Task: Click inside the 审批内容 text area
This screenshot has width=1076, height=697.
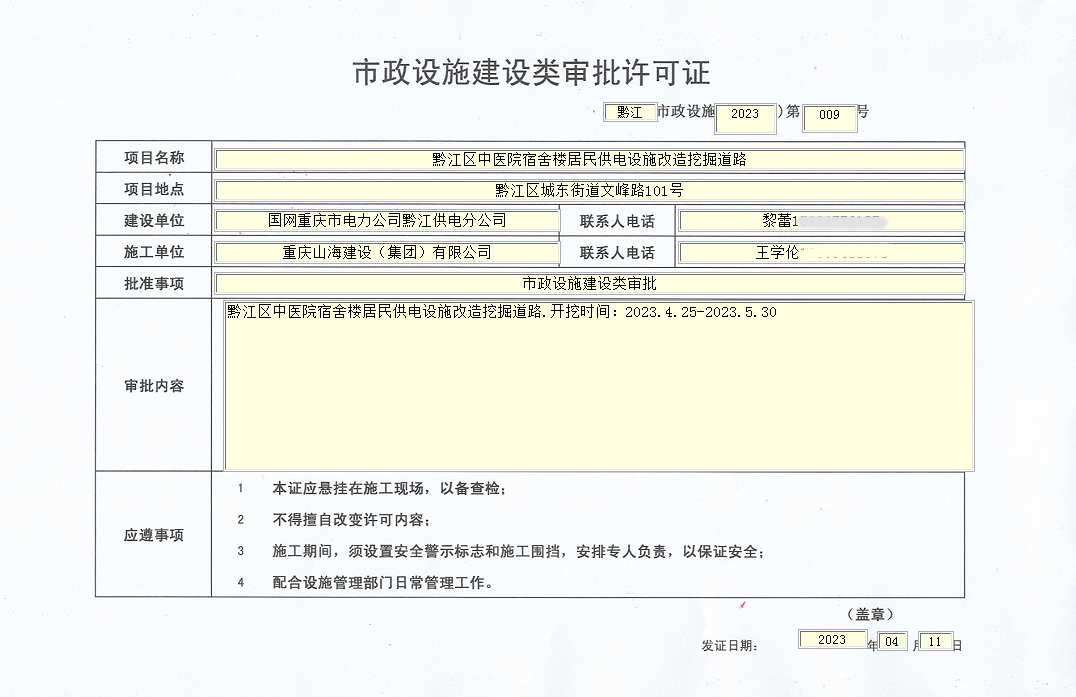Action: [599, 385]
